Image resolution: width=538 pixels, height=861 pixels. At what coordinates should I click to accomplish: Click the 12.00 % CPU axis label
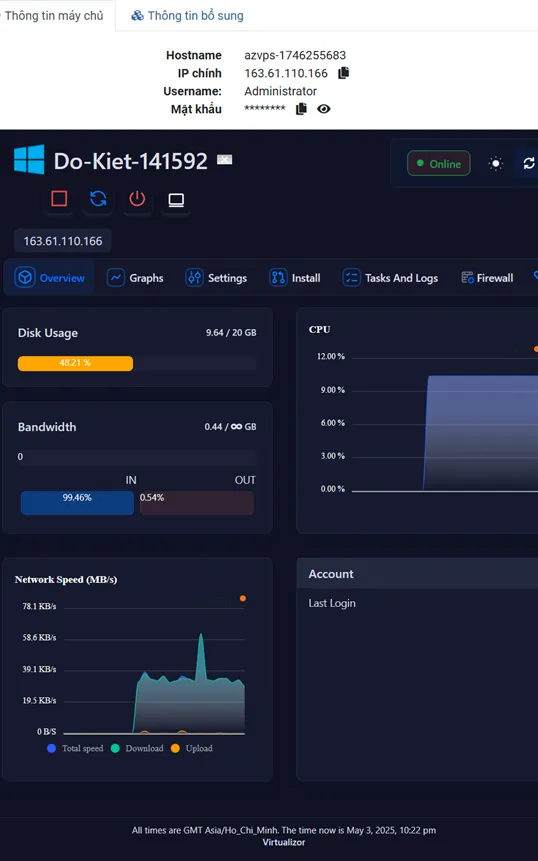(330, 356)
